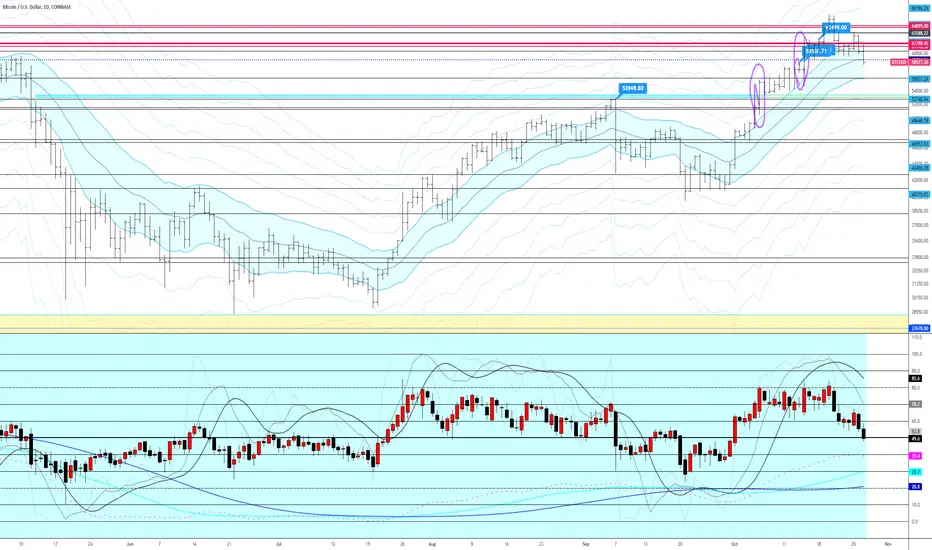932x550 pixels.
Task: Click the 46957.93 price axis label
Action: point(920,143)
